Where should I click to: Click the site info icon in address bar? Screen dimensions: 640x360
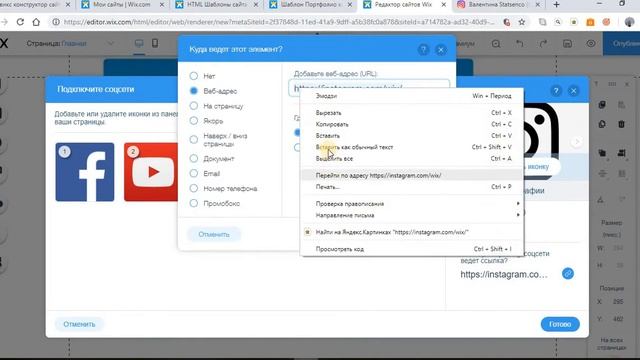(56, 22)
